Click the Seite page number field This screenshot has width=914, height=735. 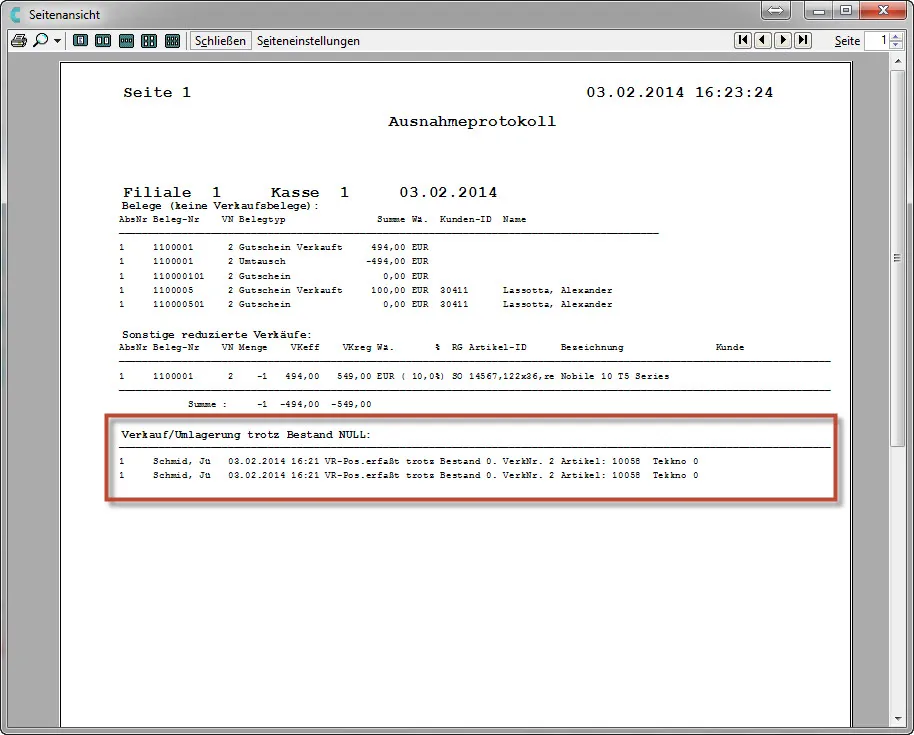(x=874, y=41)
